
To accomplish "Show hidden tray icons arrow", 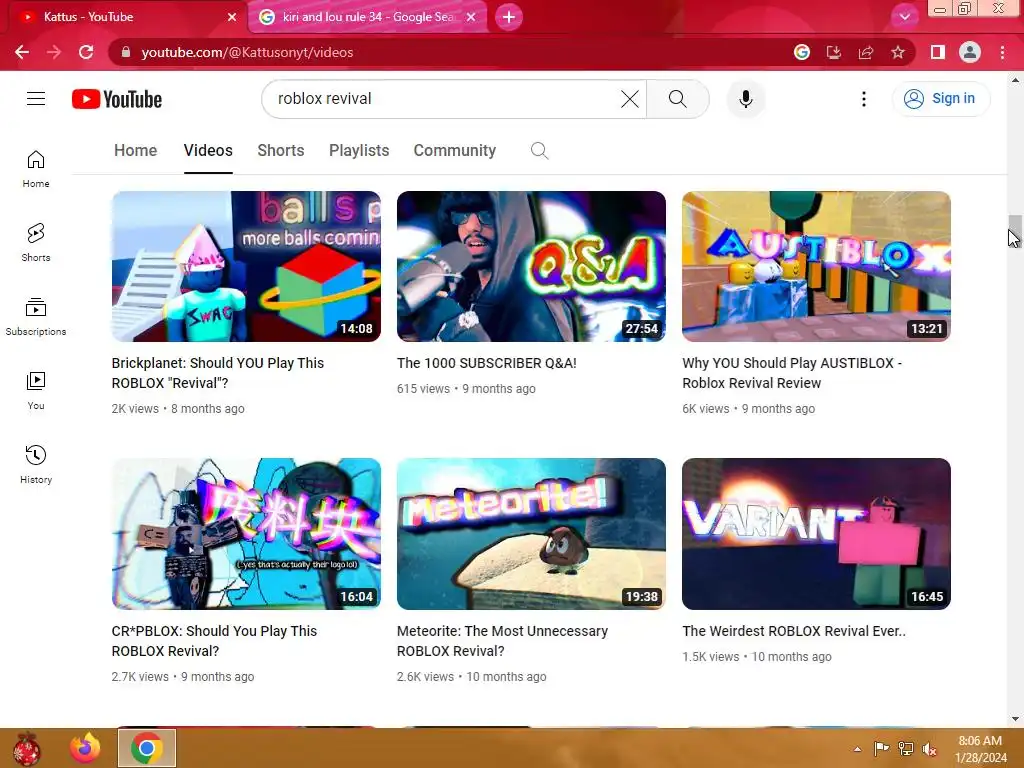I will tap(857, 749).
